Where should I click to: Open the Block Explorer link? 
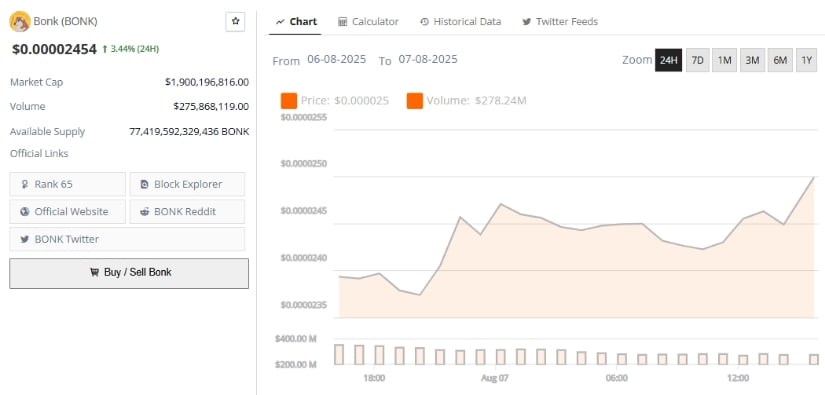(x=187, y=184)
